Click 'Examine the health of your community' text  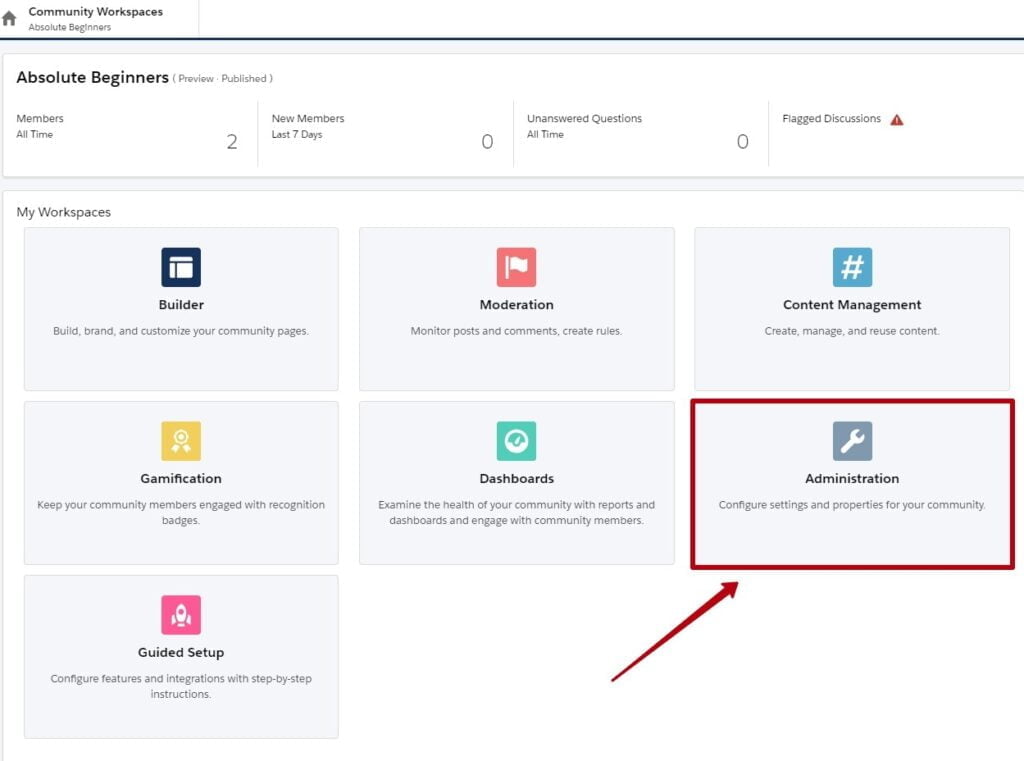coord(516,512)
